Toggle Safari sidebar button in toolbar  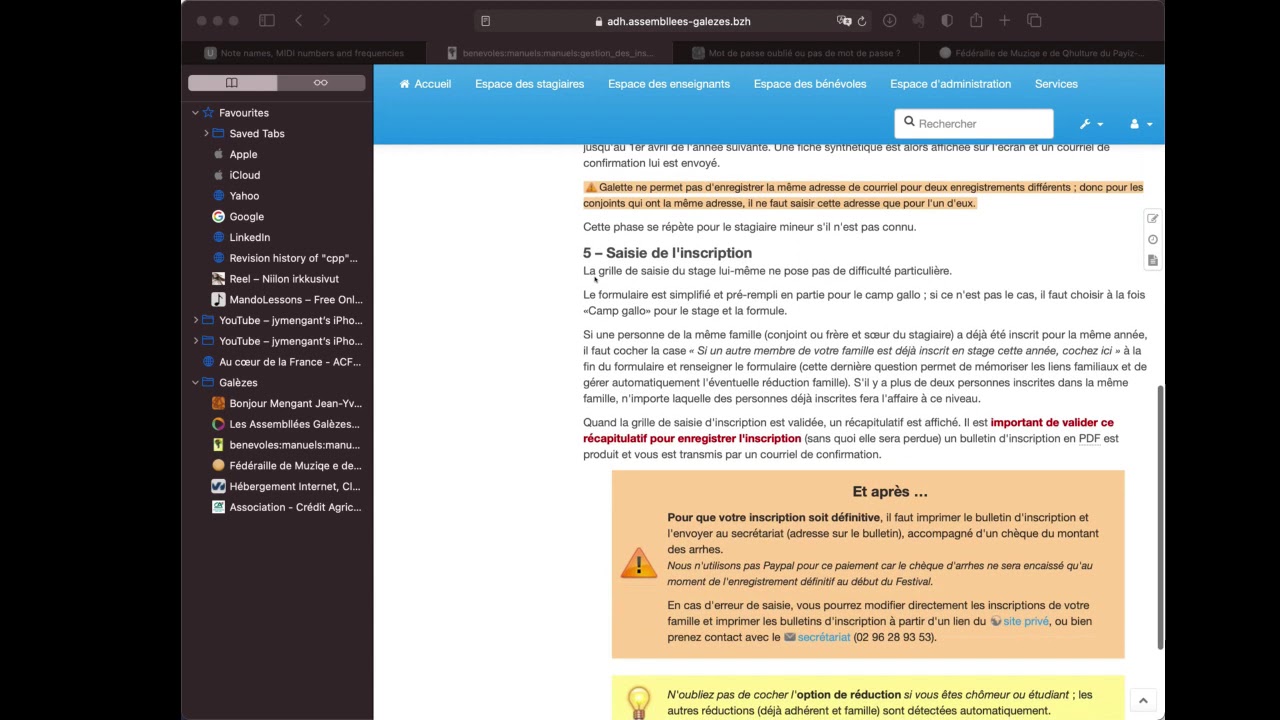pyautogui.click(x=267, y=21)
